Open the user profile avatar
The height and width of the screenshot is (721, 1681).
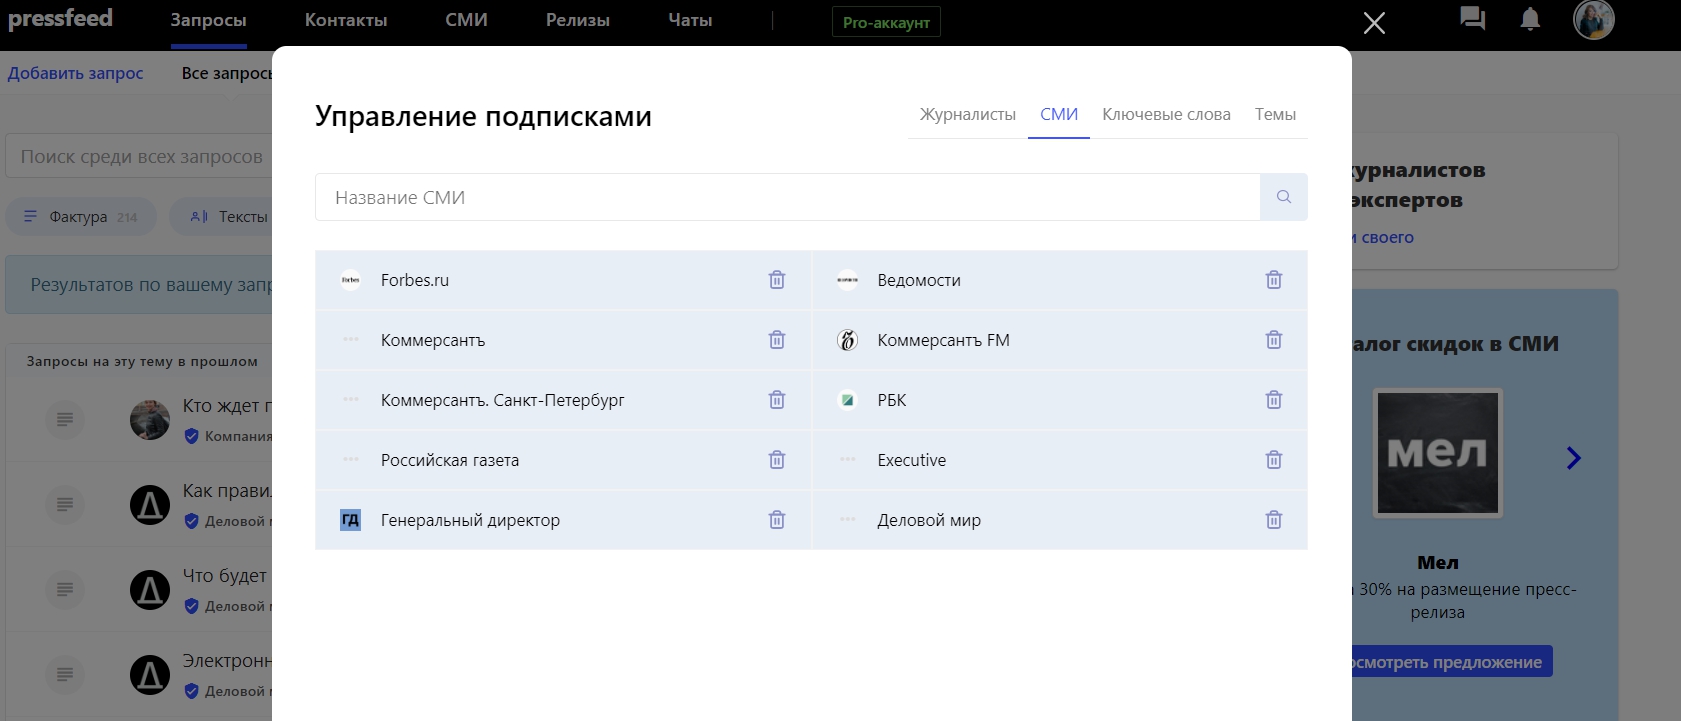tap(1593, 20)
